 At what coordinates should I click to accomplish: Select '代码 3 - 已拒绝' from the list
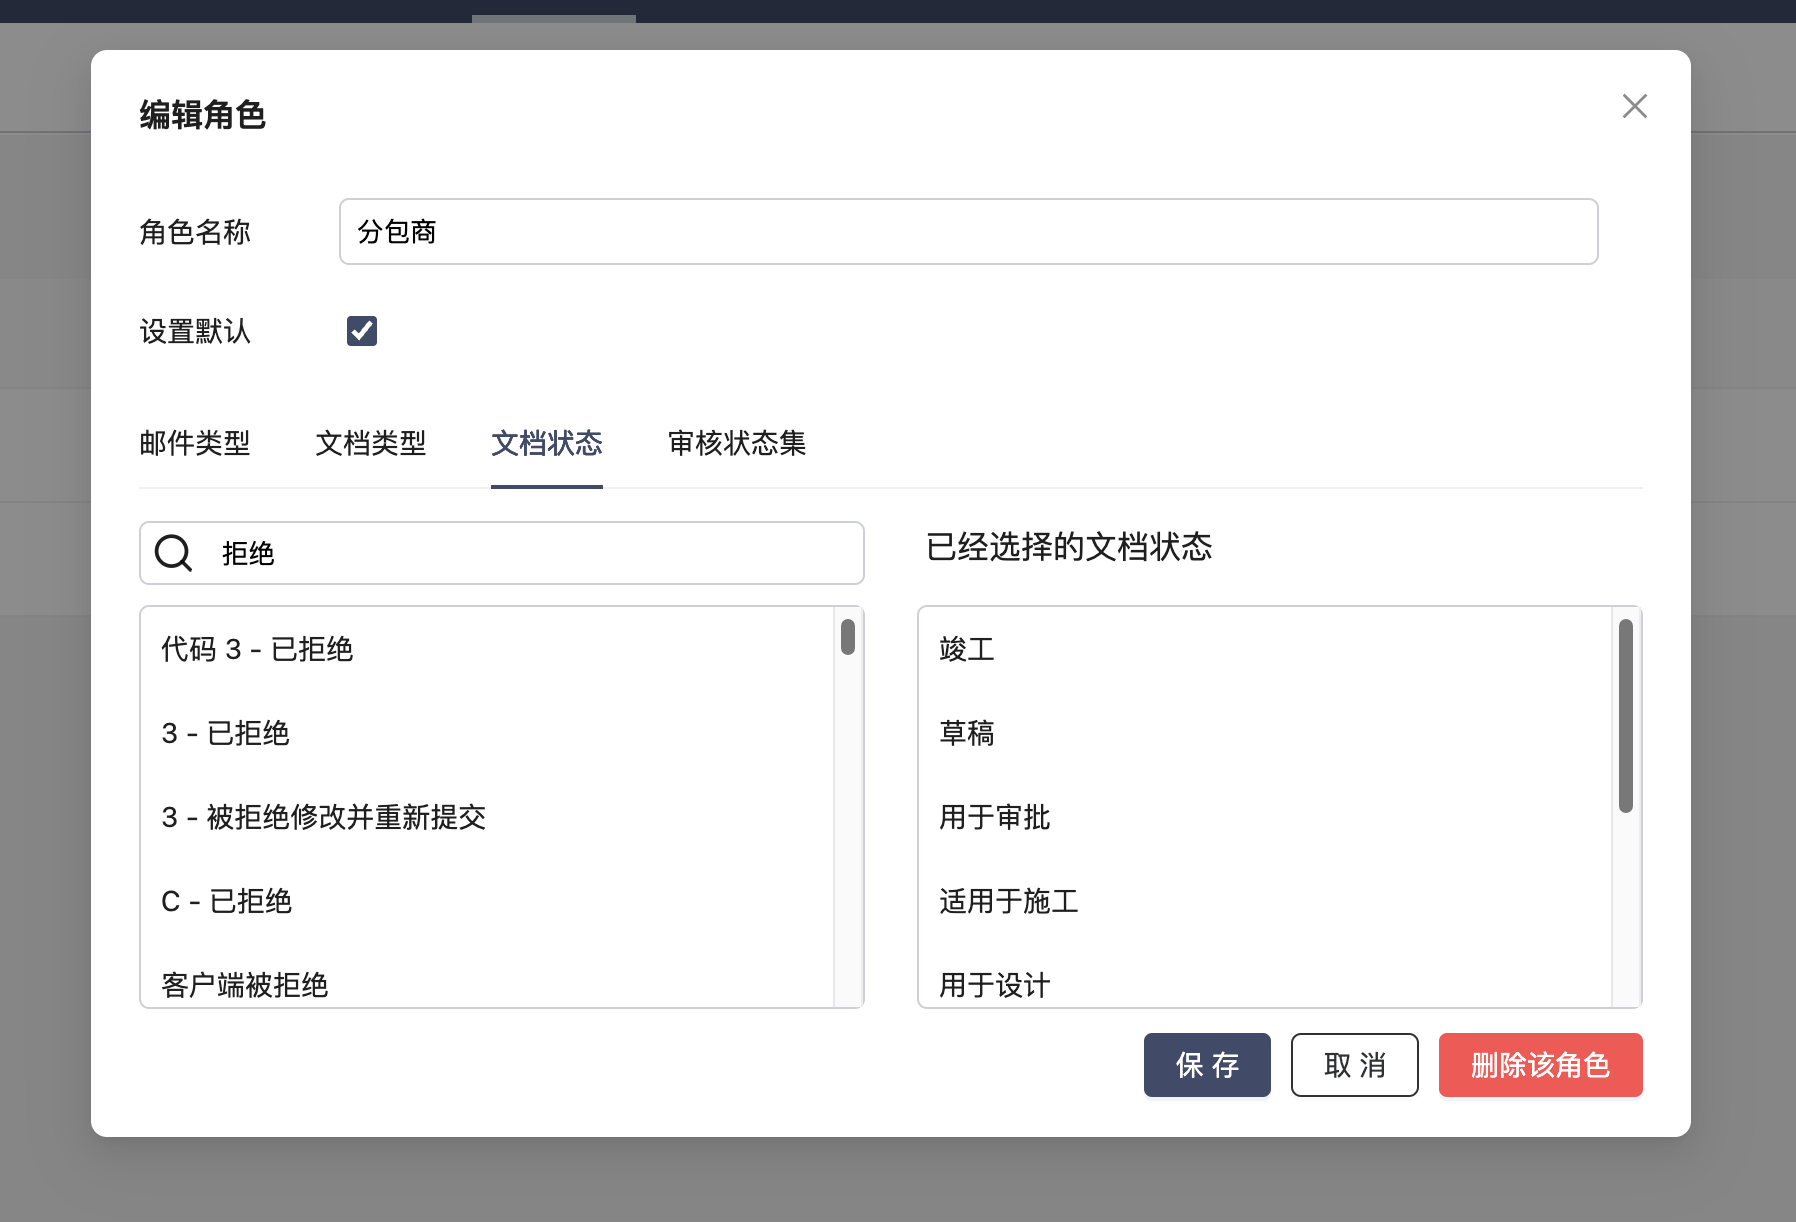coord(257,650)
